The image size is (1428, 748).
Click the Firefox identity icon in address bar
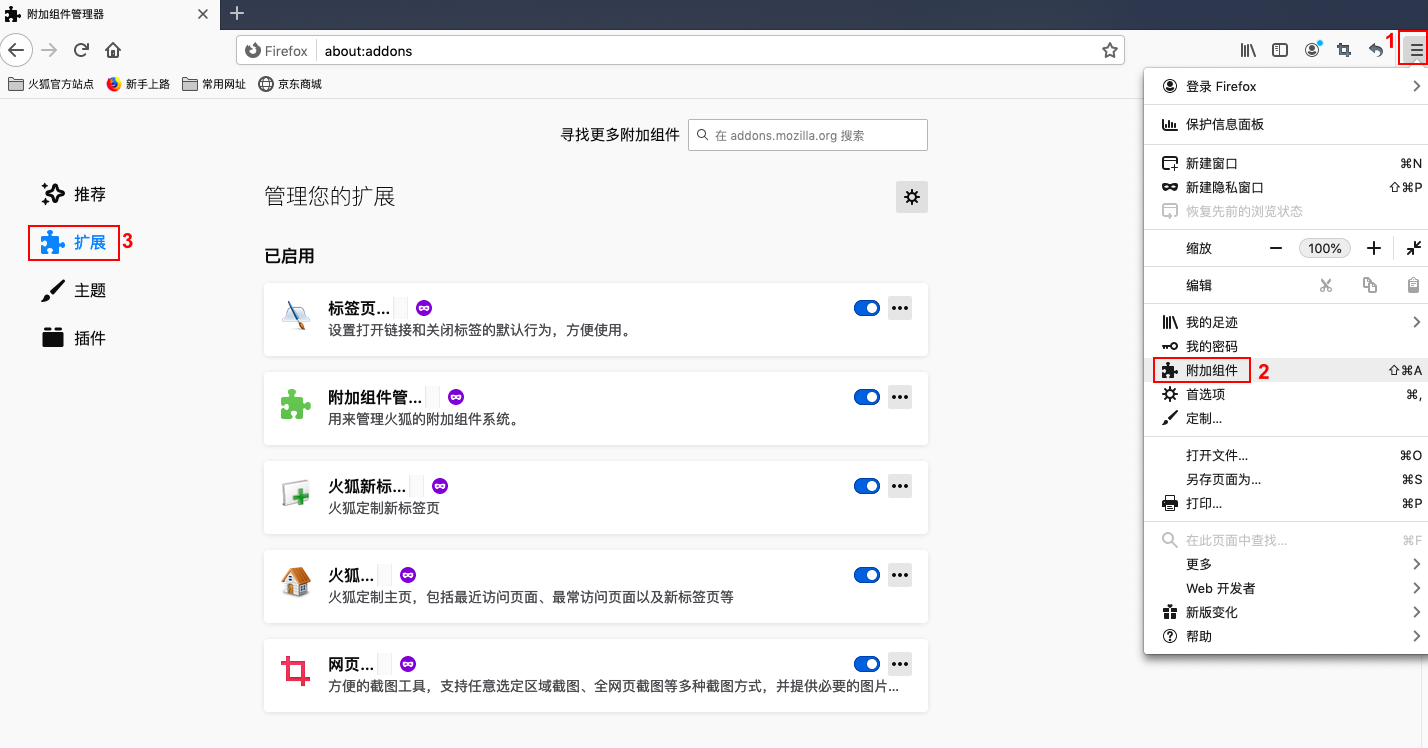tap(277, 51)
